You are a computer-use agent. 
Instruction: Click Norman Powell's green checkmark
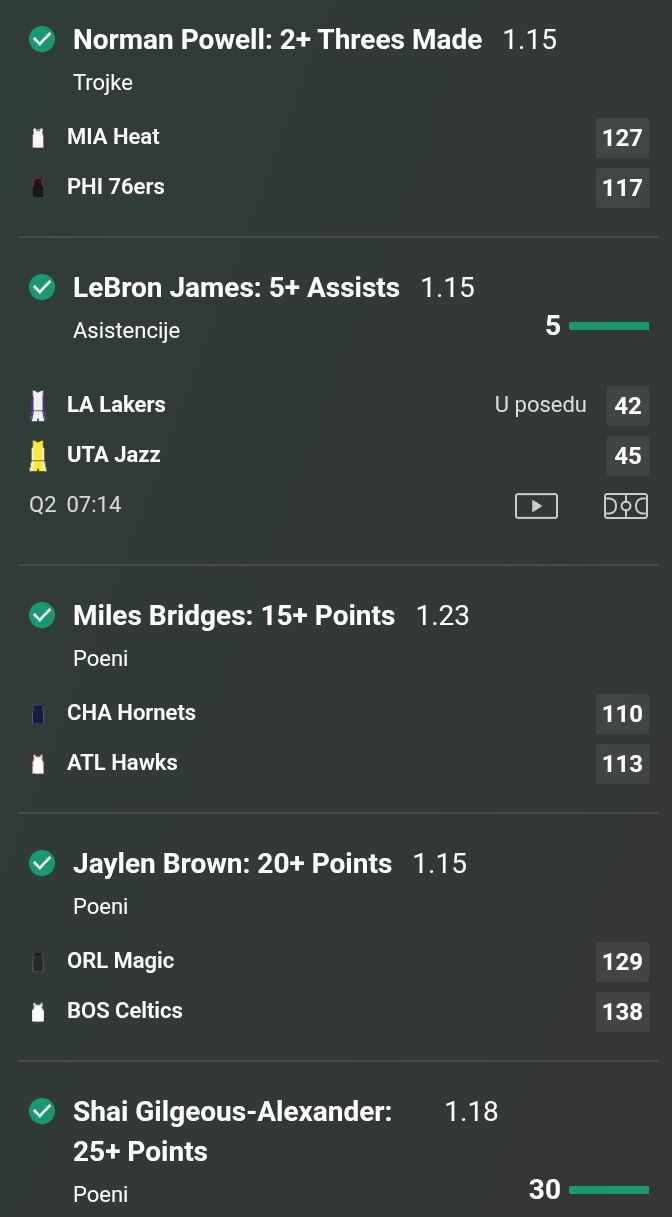tap(42, 40)
